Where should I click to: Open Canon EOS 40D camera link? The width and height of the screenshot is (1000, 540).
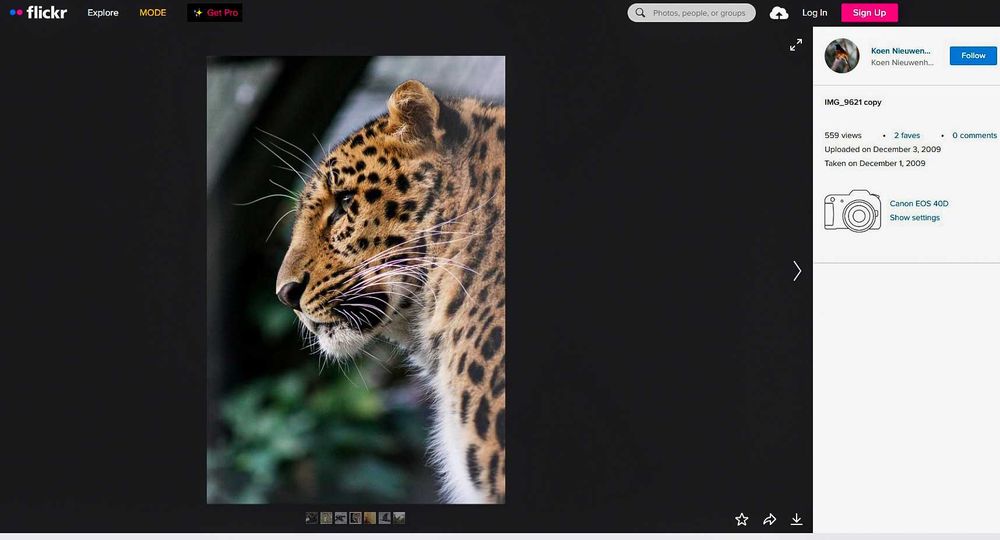coord(919,203)
